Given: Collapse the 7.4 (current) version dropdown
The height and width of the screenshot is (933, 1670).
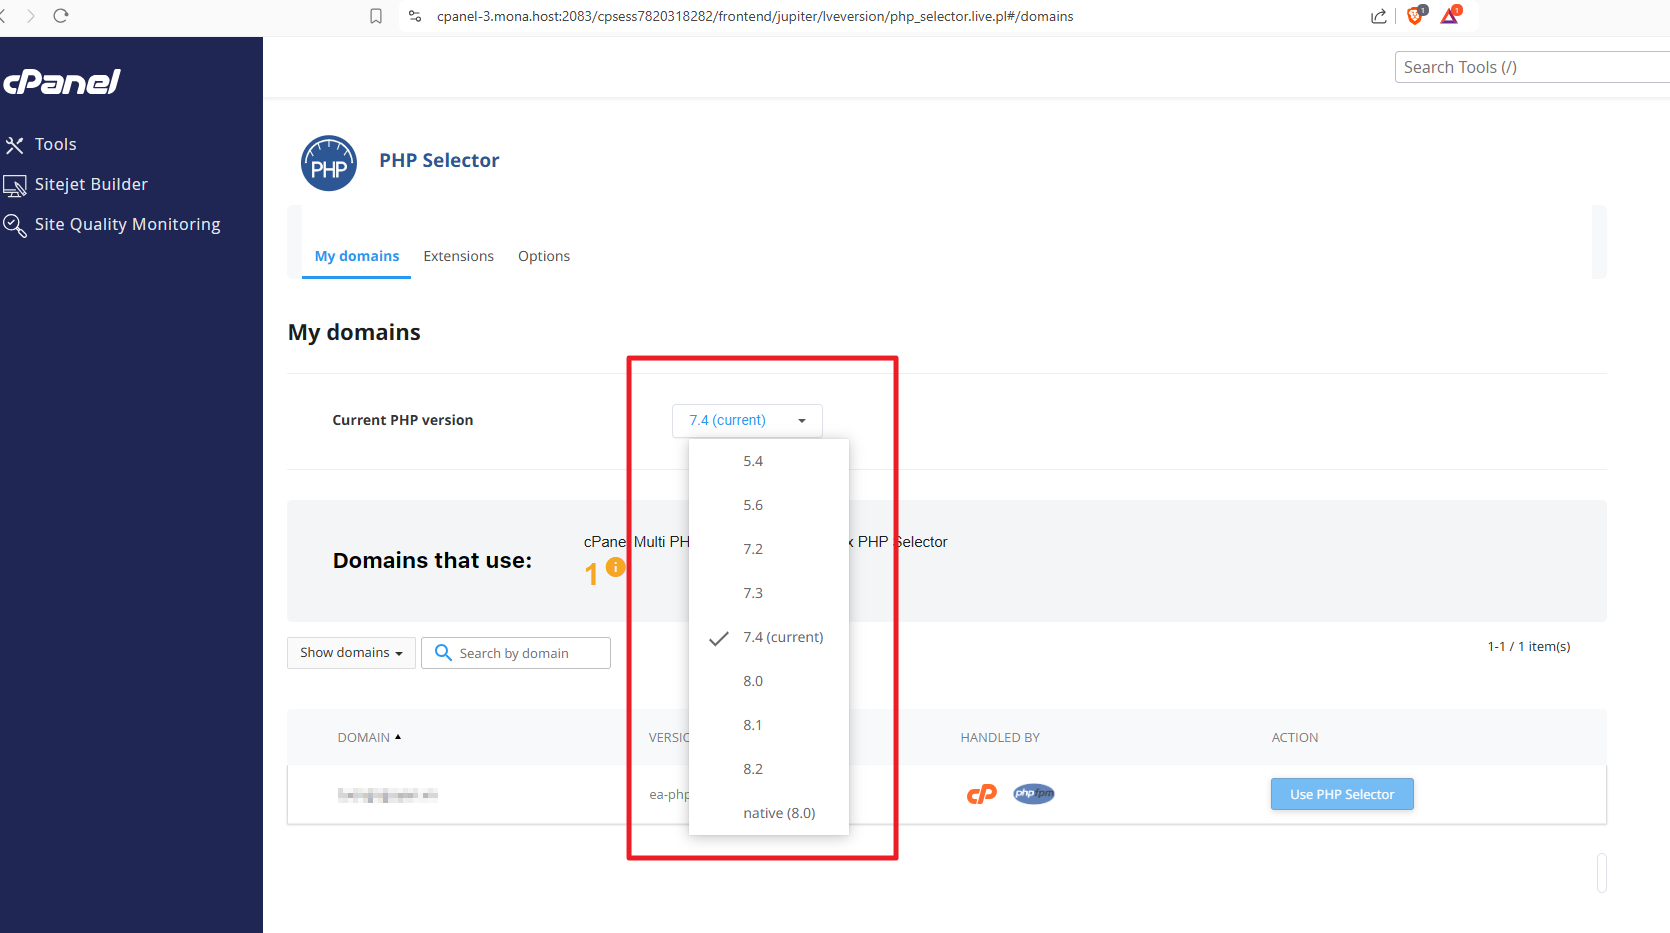Looking at the screenshot, I should tap(747, 421).
